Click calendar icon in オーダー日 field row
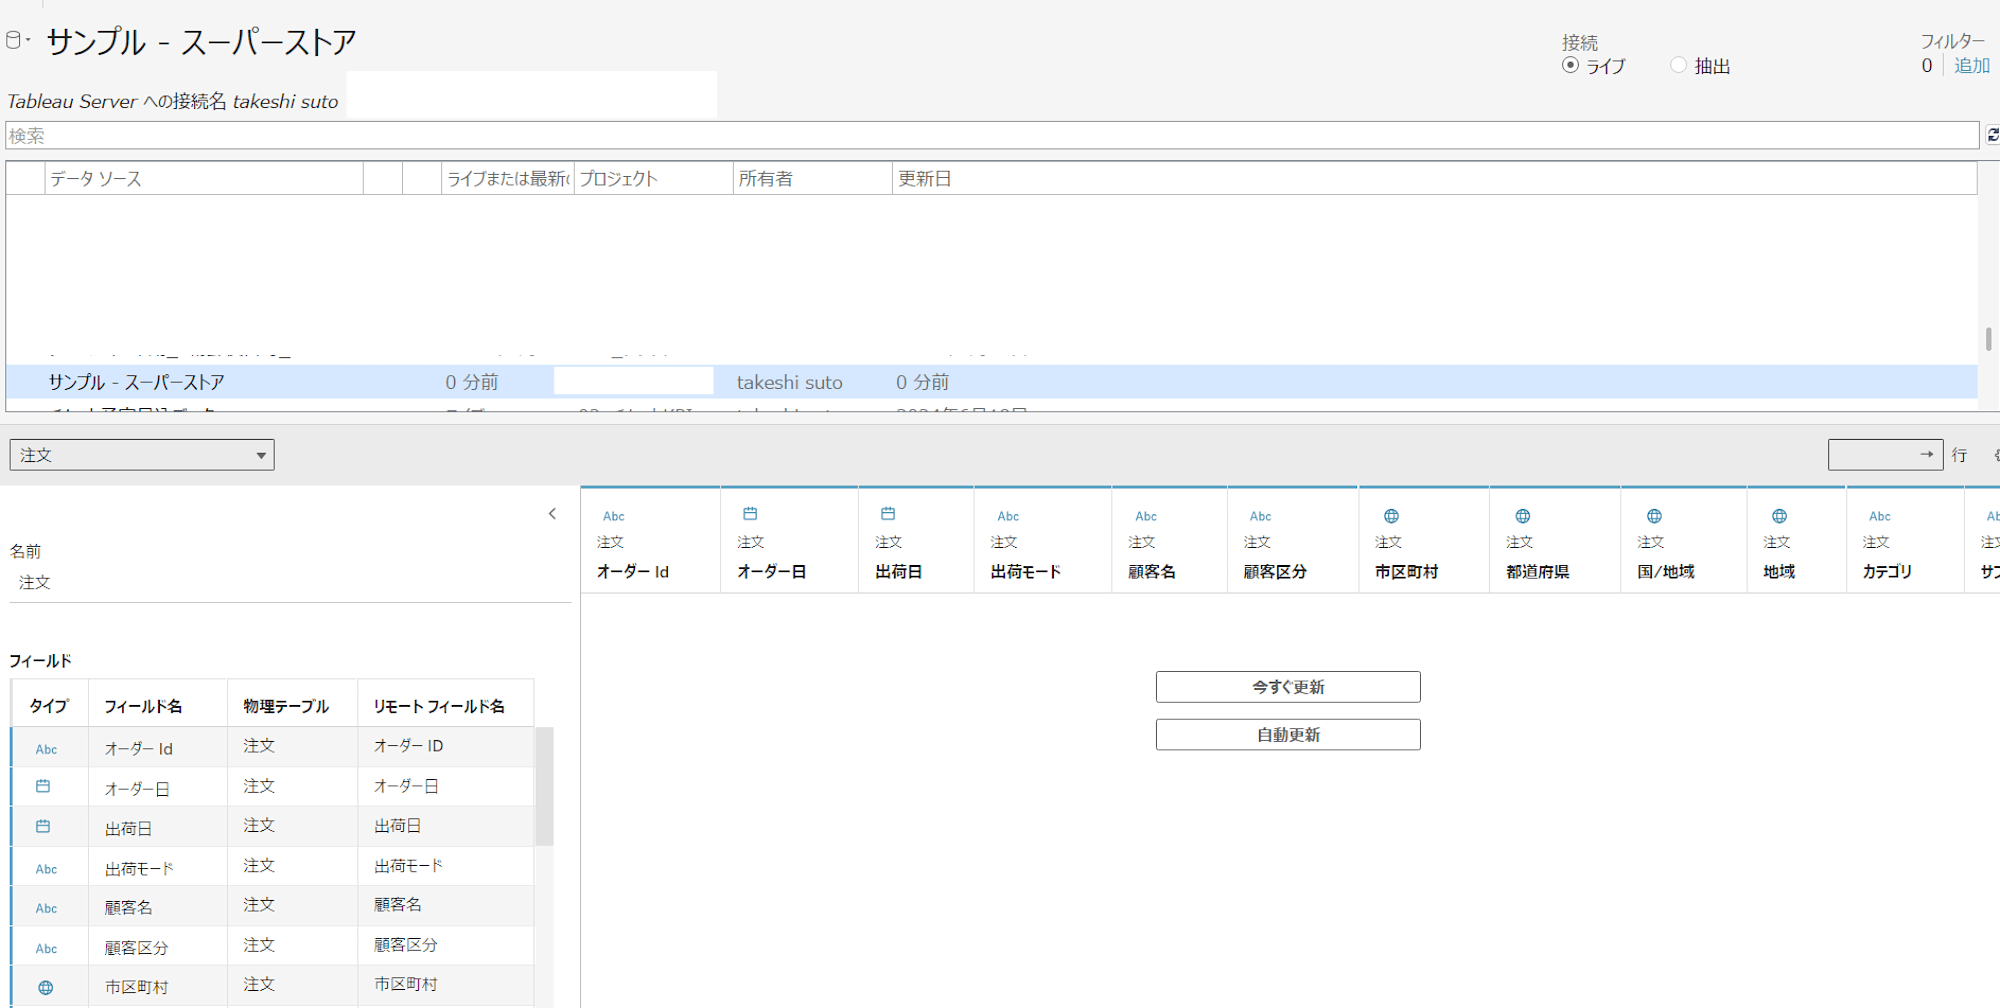Image resolution: width=2000 pixels, height=1008 pixels. [43, 786]
